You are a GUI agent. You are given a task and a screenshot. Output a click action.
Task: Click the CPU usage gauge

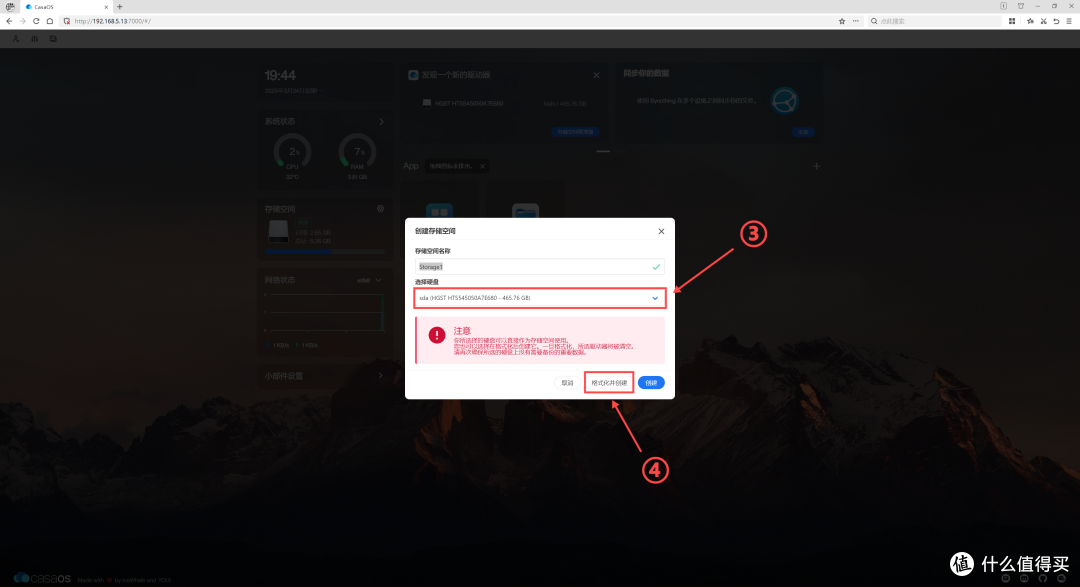tap(293, 152)
